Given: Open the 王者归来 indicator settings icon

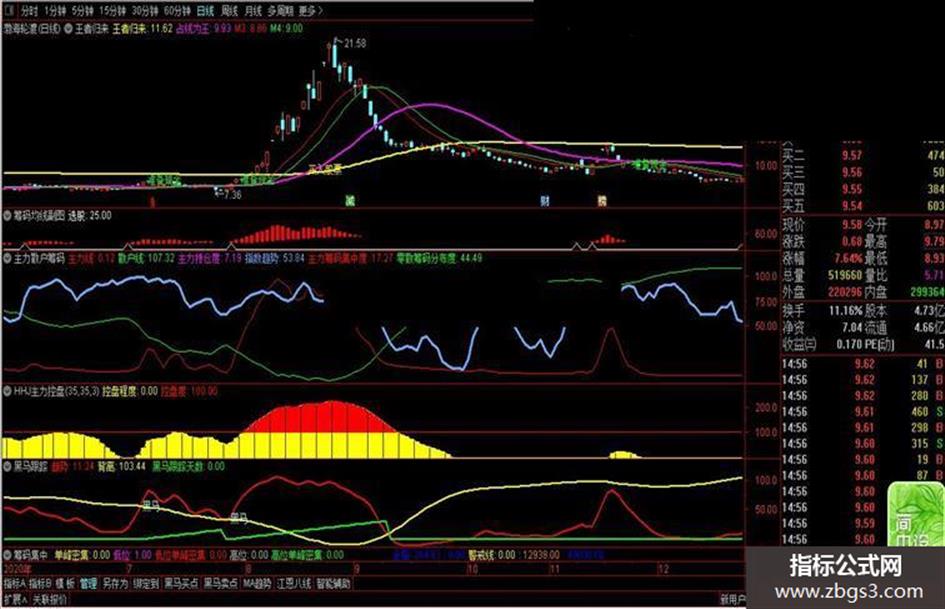Looking at the screenshot, I should pyautogui.click(x=68, y=28).
